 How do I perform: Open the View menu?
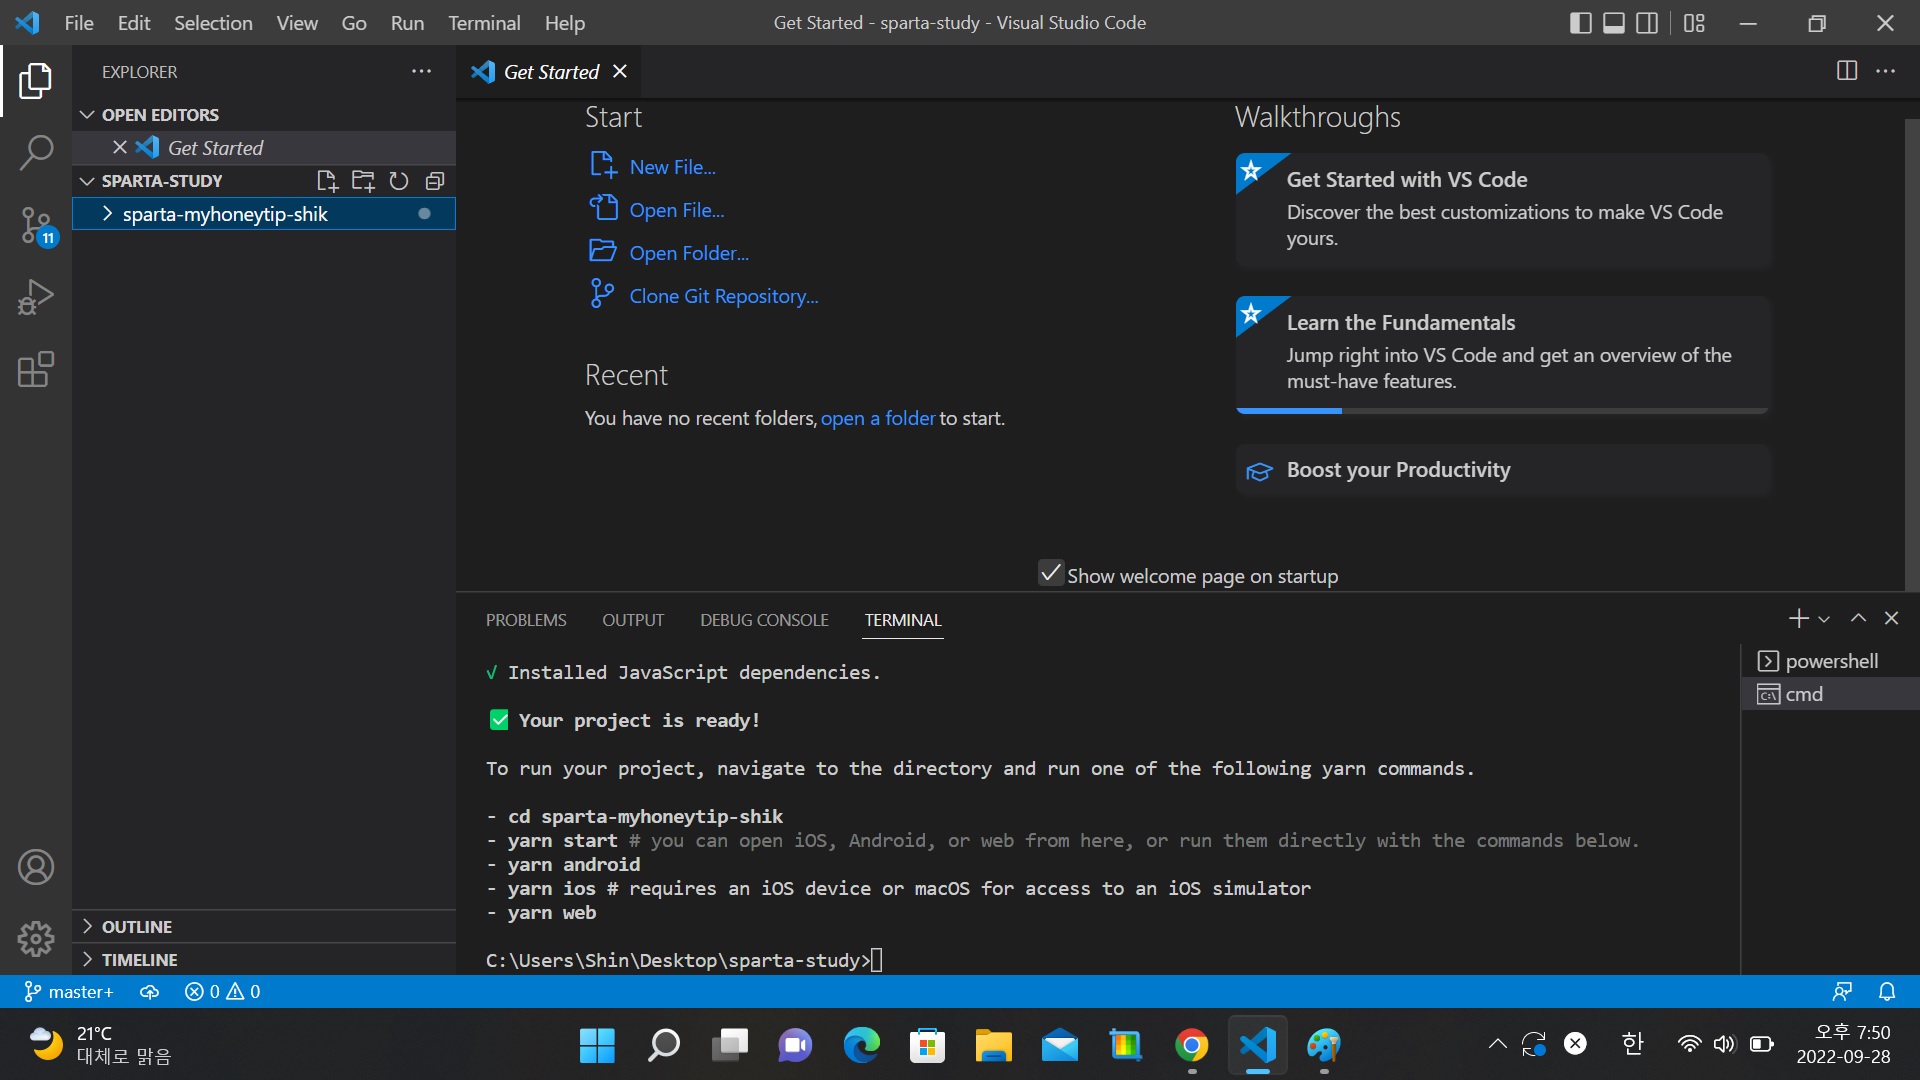pos(297,22)
